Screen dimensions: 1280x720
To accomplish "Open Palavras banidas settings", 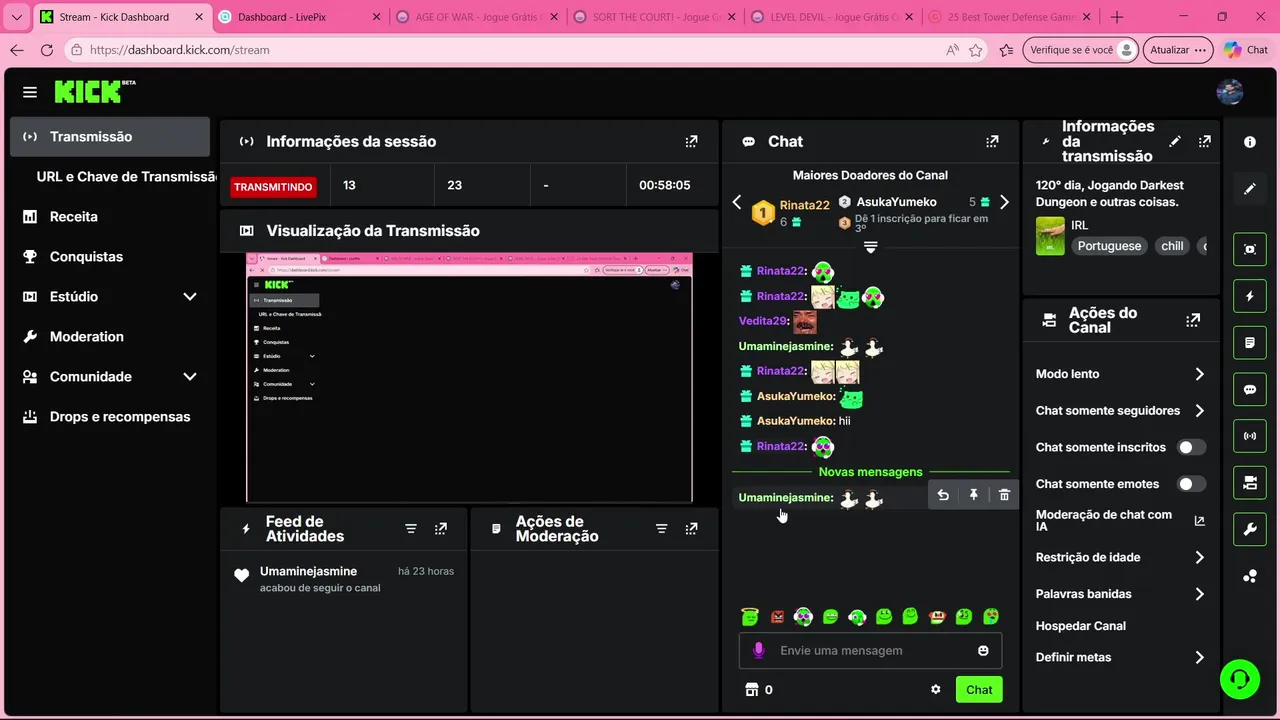I will click(1120, 594).
